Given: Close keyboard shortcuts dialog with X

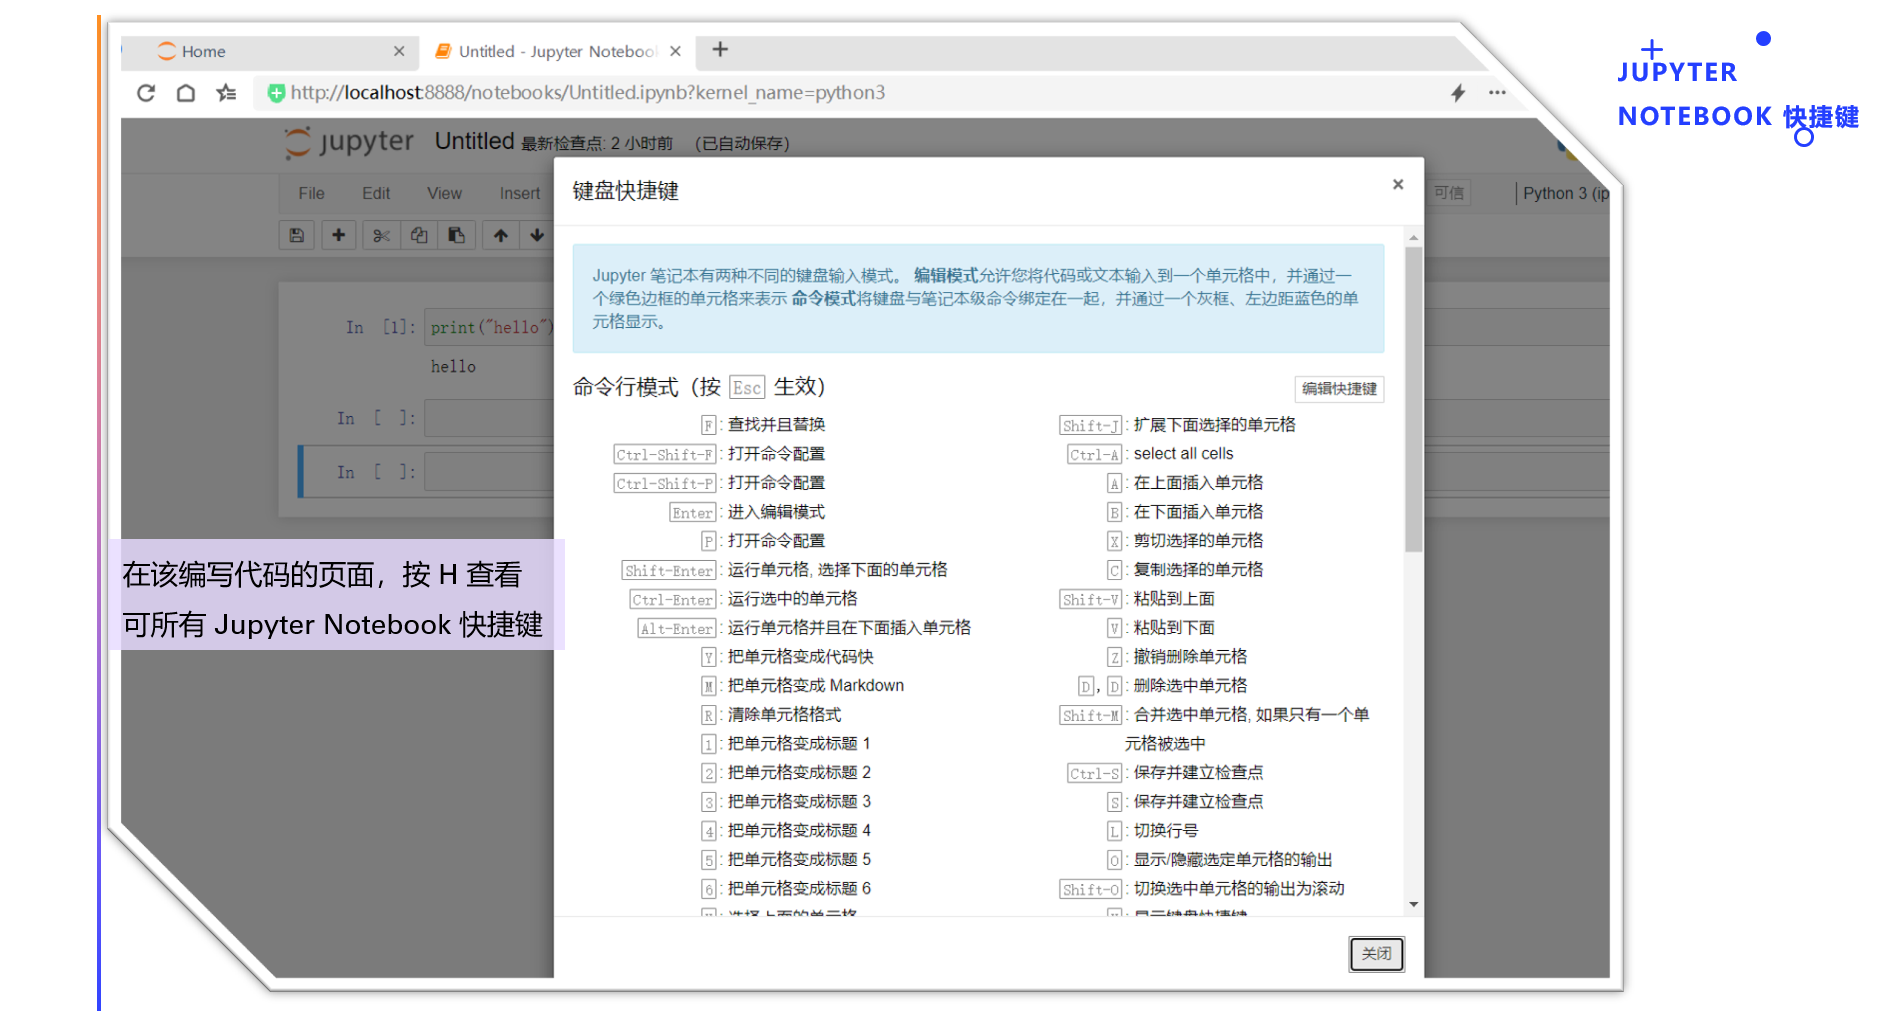Looking at the screenshot, I should click(1398, 184).
